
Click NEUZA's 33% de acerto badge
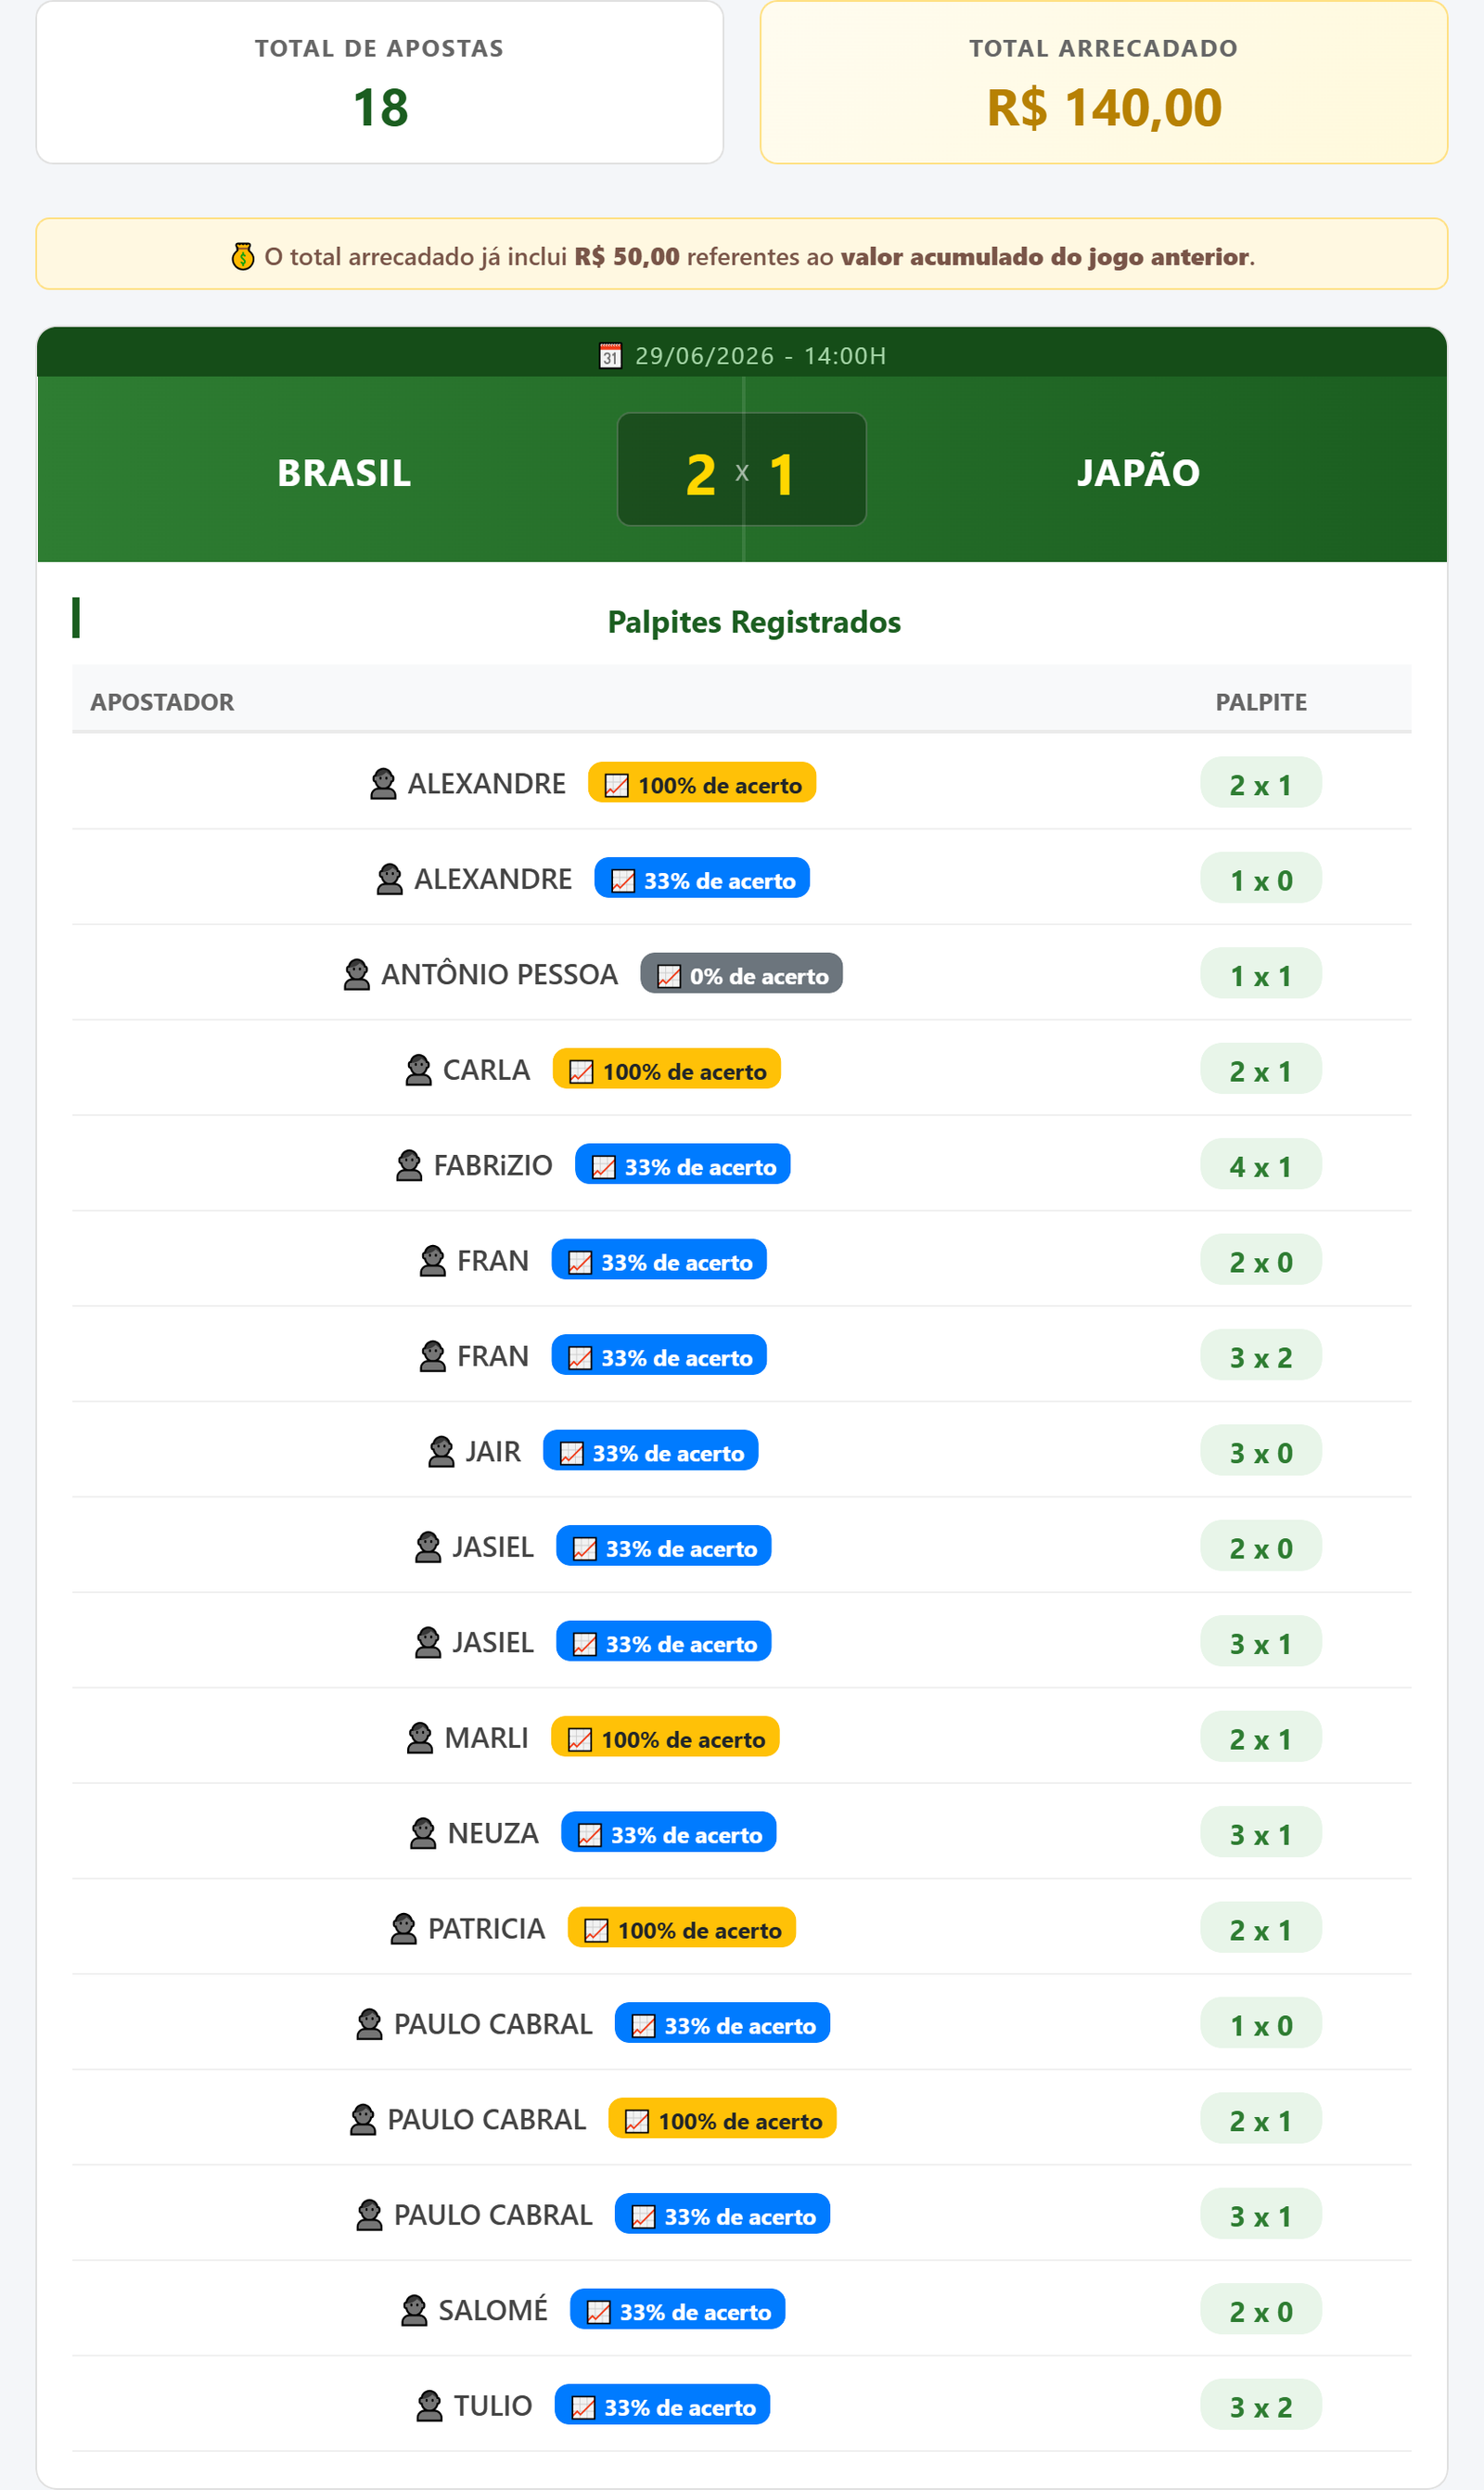point(669,1834)
